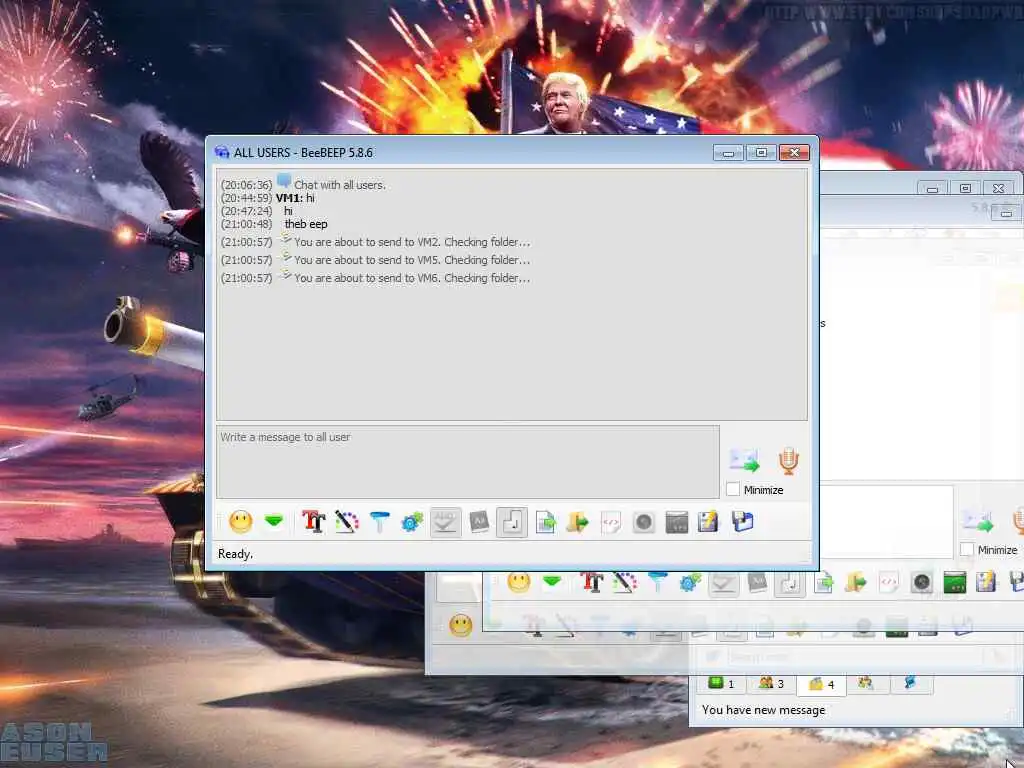
Task: Open emoticons picker in ALL USERS window
Action: pos(240,522)
